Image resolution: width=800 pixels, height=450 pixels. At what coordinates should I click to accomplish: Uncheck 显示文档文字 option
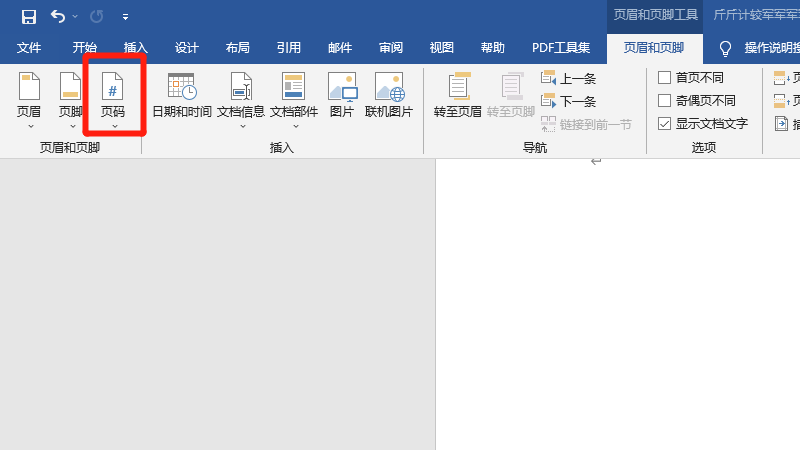665,124
